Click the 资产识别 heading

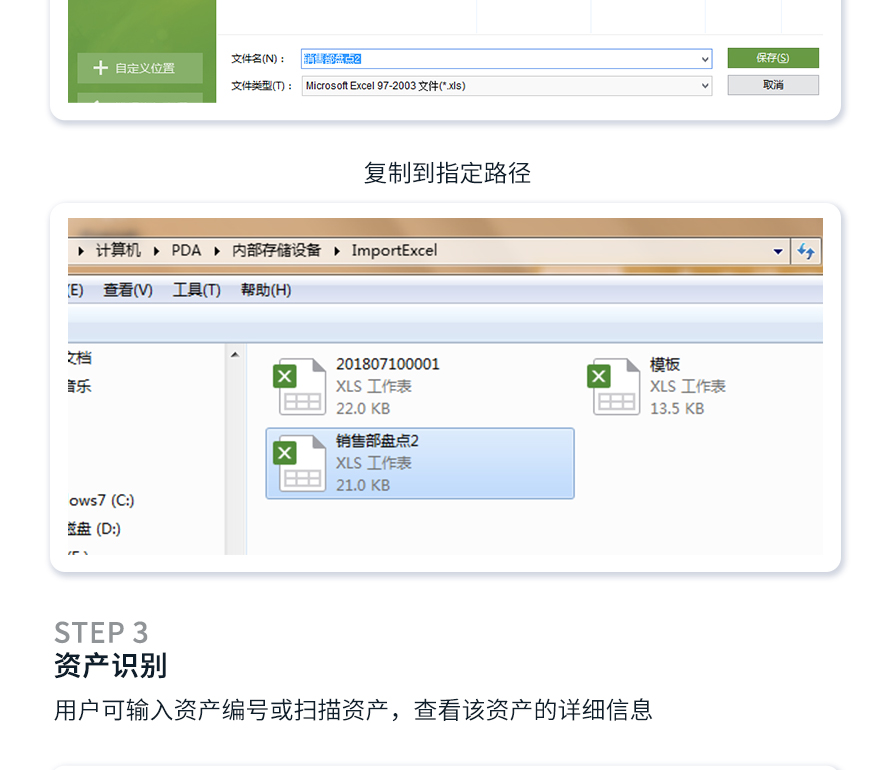pyautogui.click(x=111, y=666)
